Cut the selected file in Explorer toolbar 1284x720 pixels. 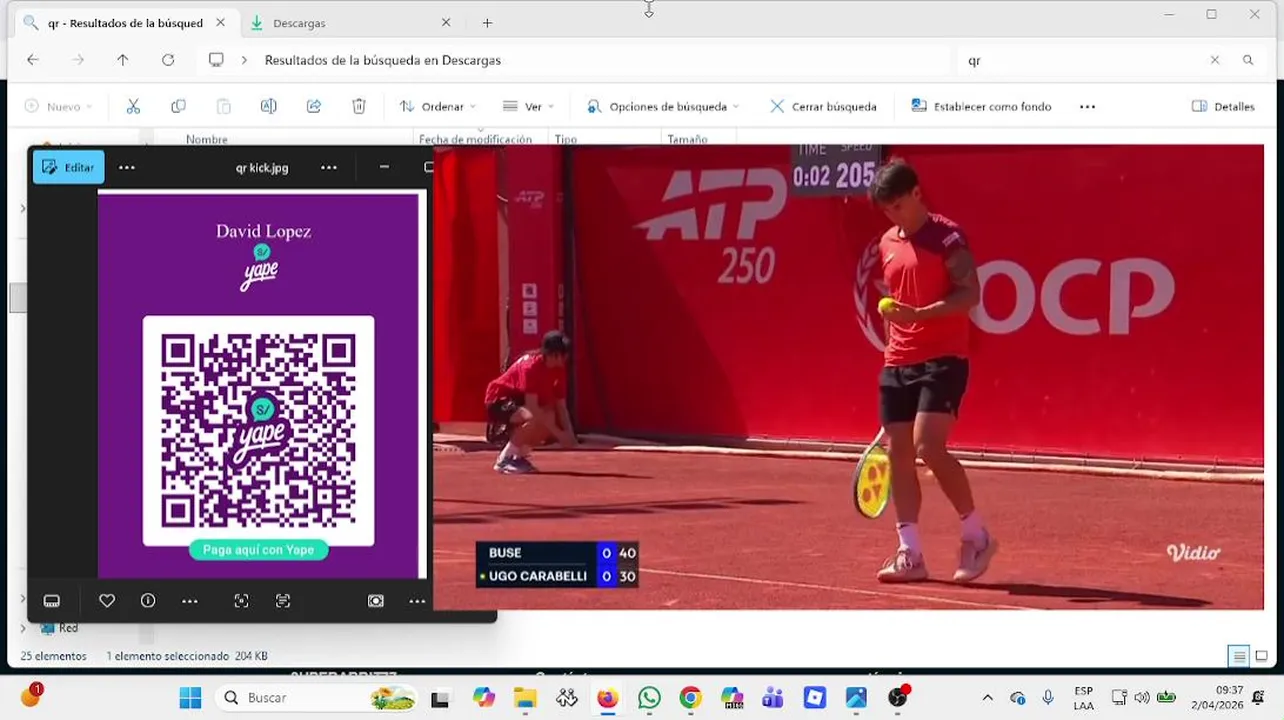(133, 106)
